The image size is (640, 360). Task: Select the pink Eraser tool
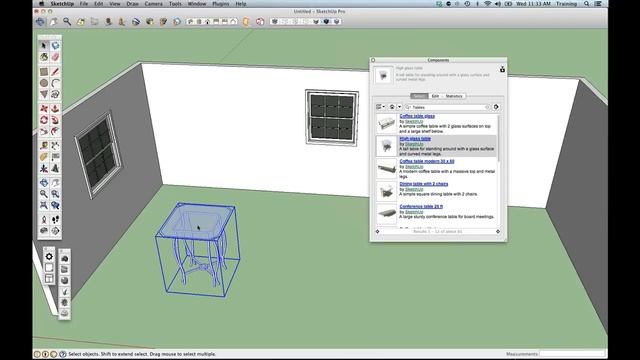(55, 57)
